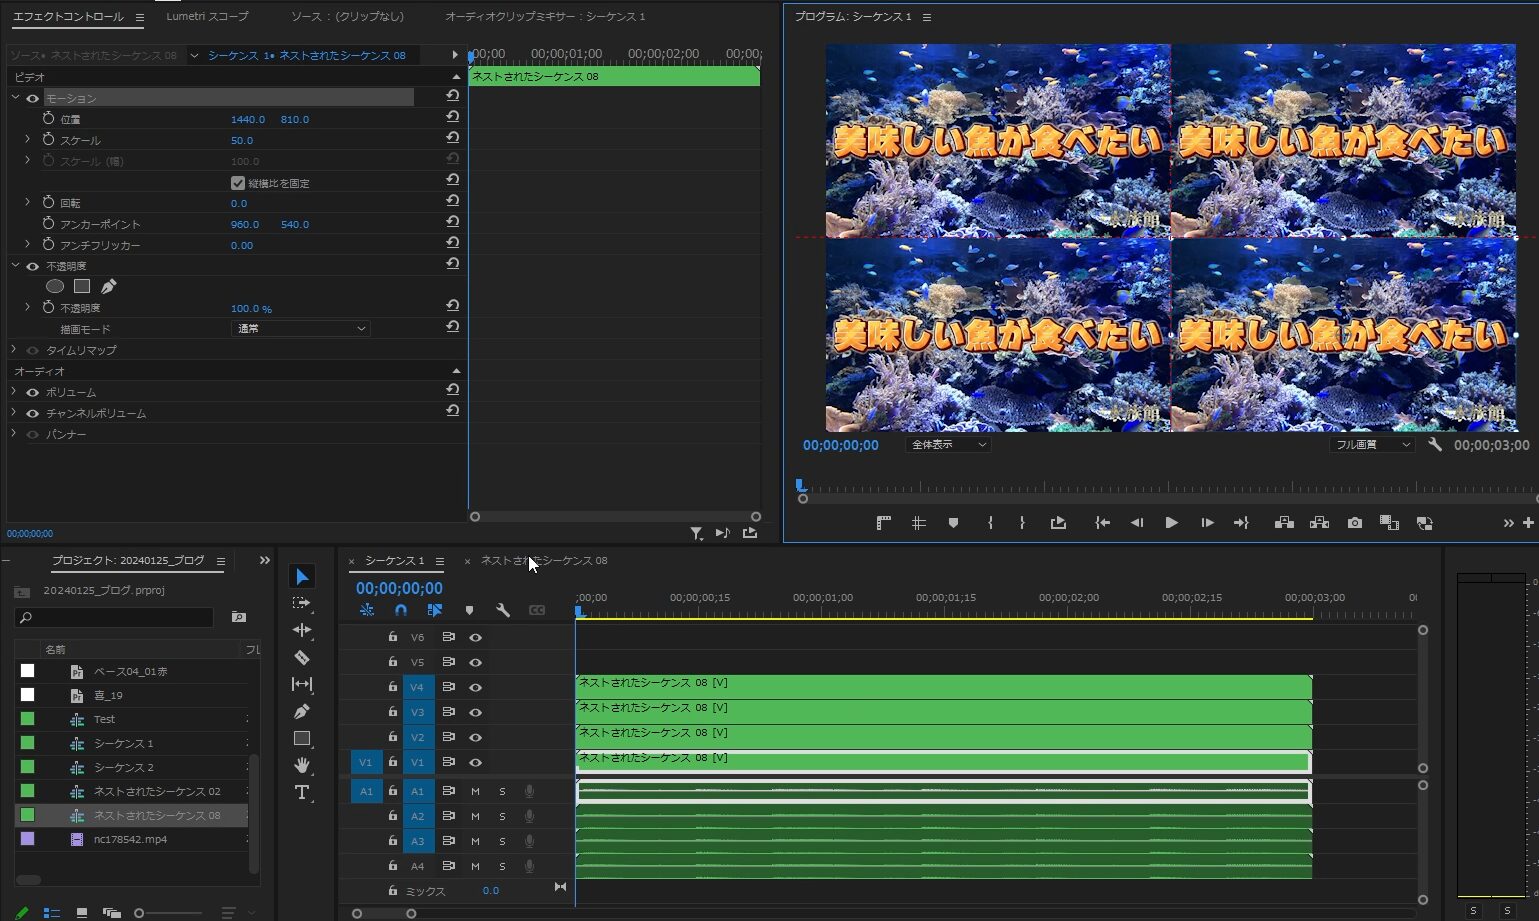Reset the Scale parameter
The image size is (1539, 921).
coord(453,138)
